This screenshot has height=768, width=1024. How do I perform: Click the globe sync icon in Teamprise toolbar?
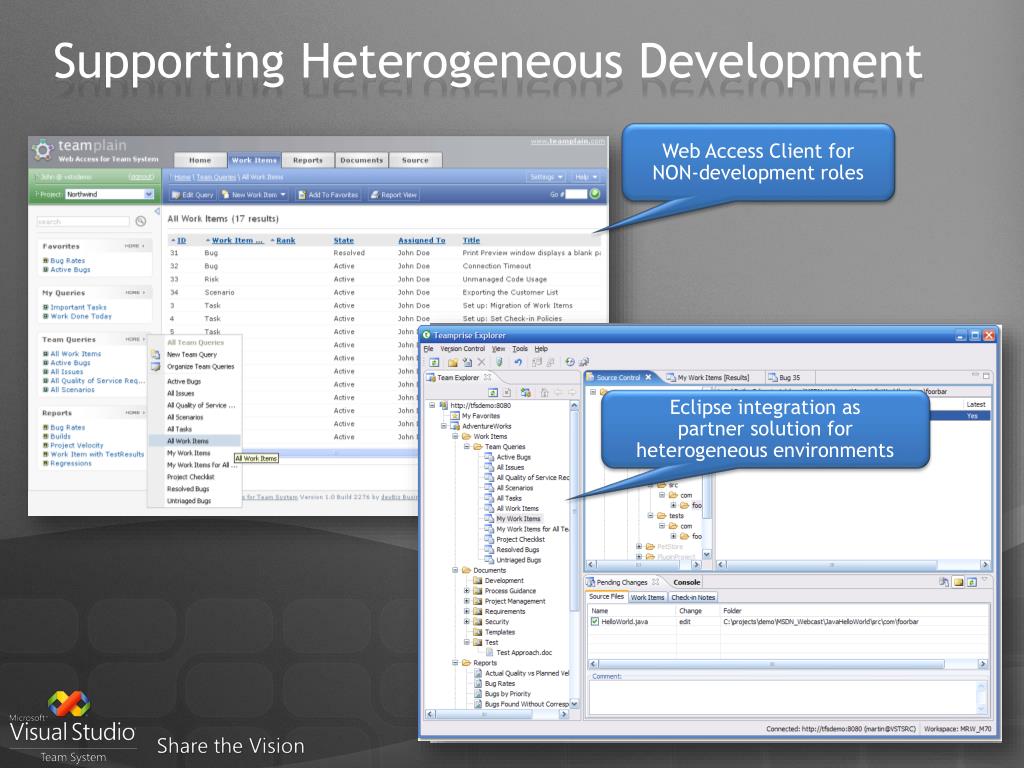coord(569,362)
